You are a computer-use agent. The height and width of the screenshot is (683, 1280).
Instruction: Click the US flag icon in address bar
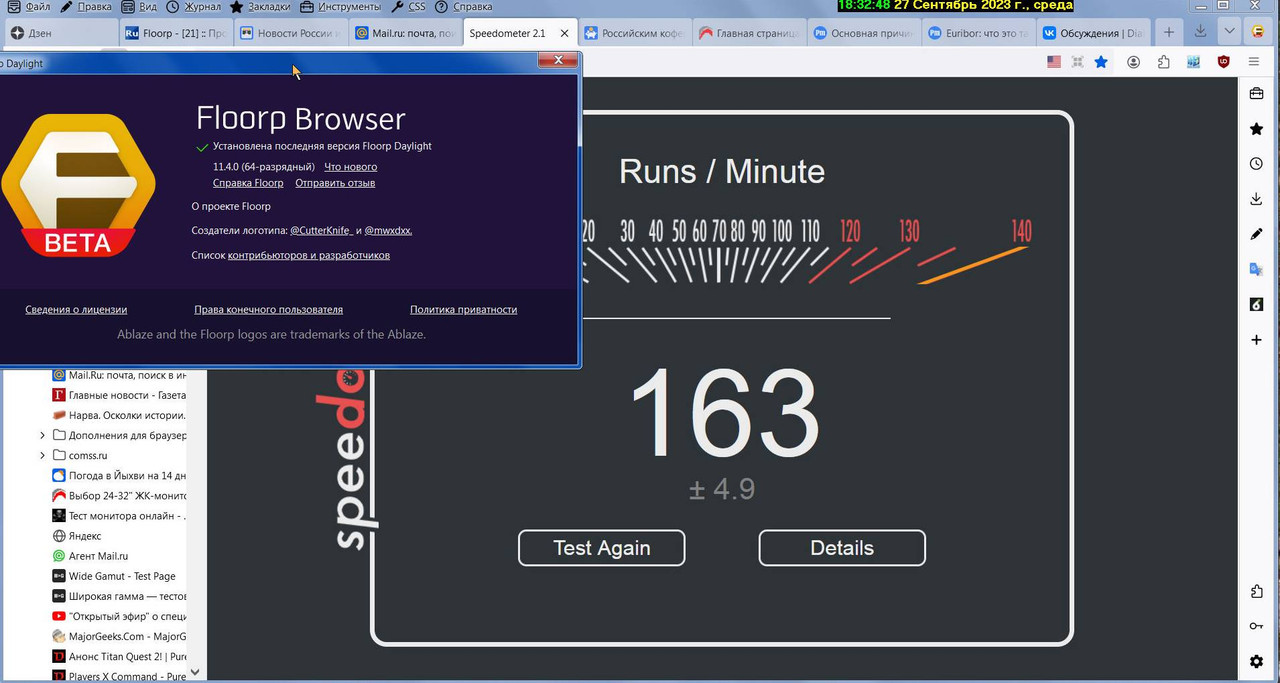(1054, 62)
